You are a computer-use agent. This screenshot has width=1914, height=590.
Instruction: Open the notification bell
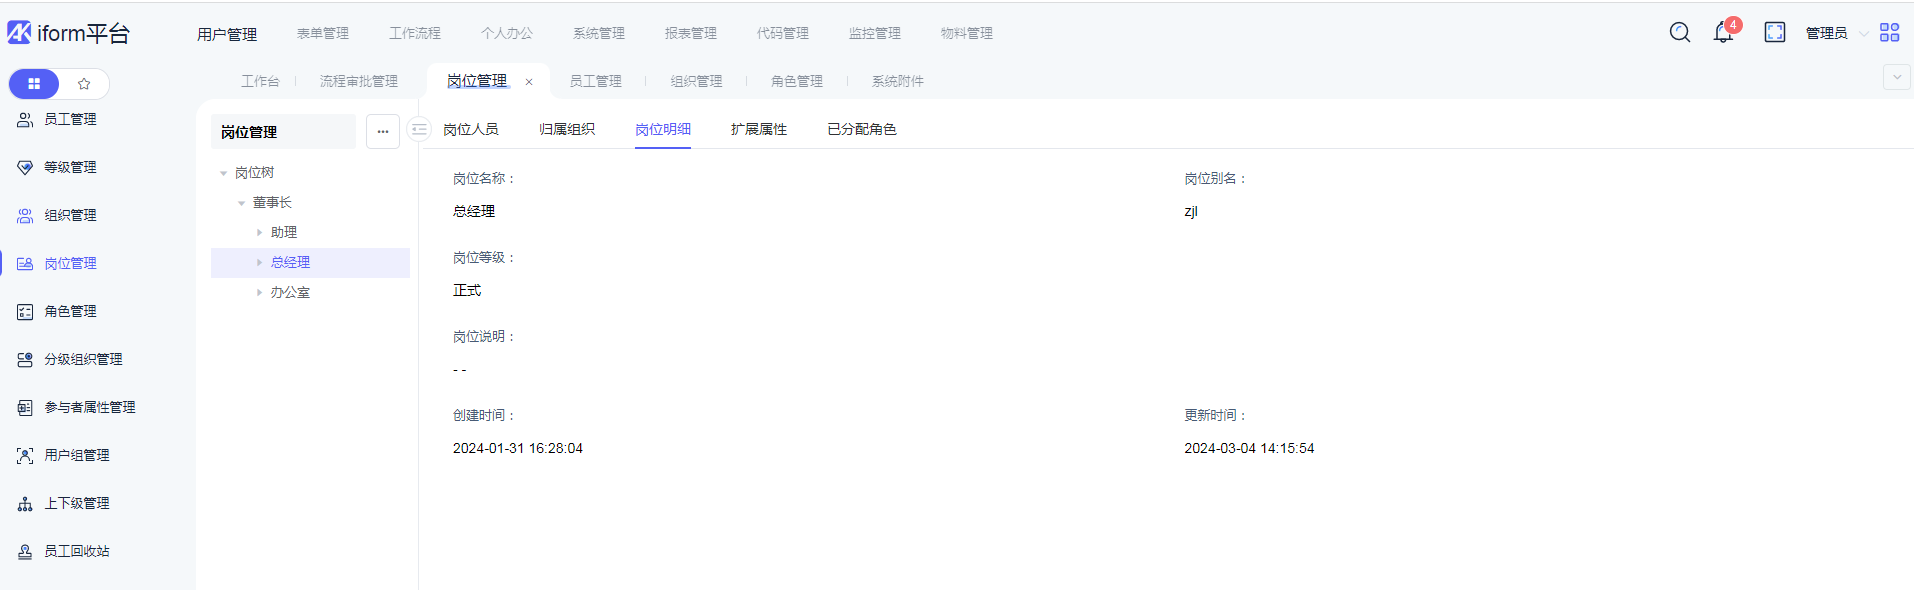[x=1723, y=32]
